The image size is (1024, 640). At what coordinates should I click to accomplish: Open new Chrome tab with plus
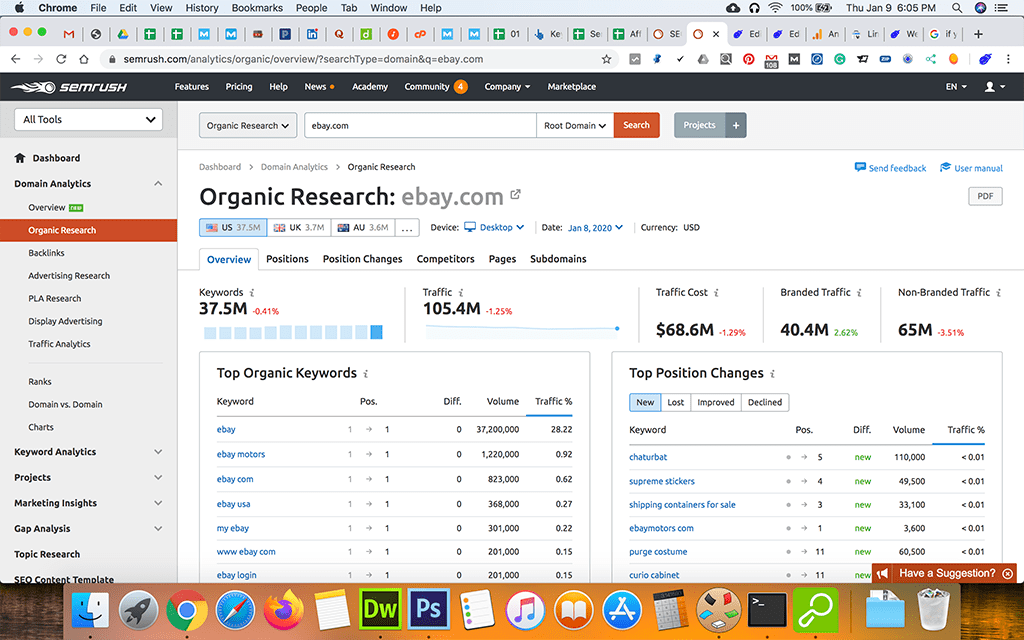[978, 34]
